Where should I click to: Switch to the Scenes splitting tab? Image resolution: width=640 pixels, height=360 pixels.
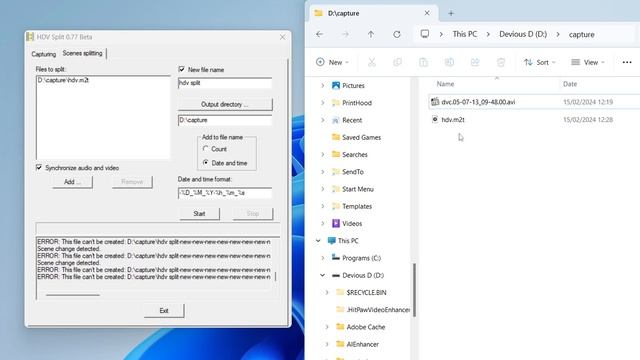82,53
